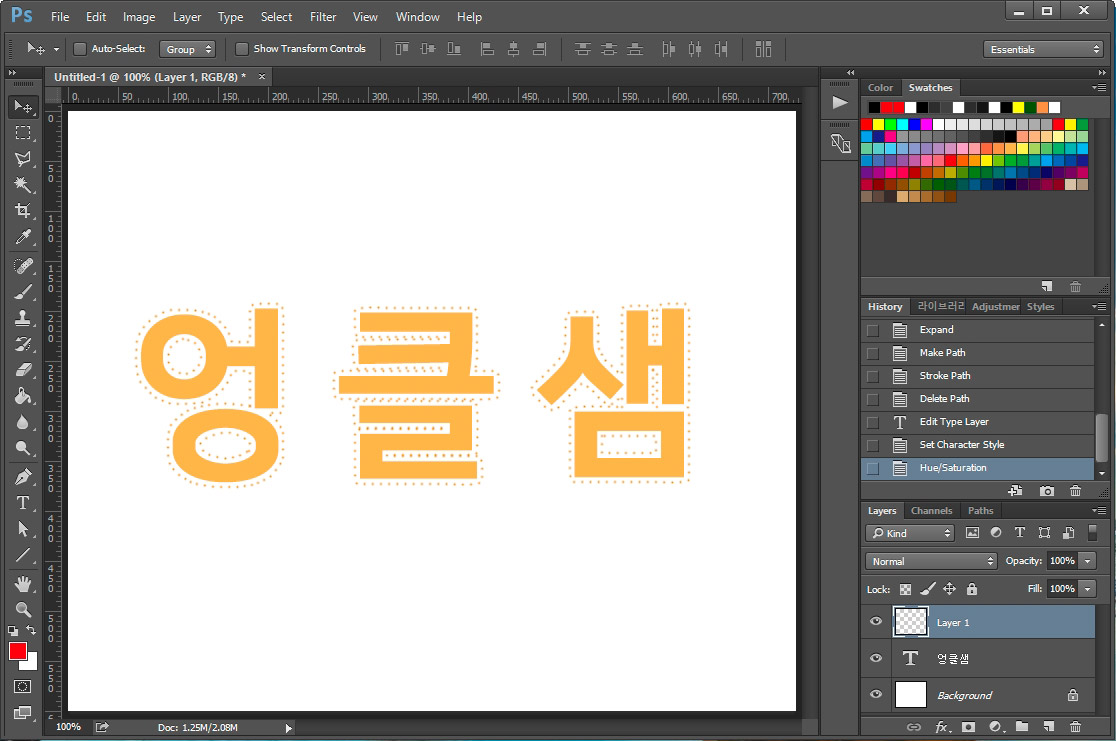
Task: Open the Normal blend mode dropdown
Action: click(930, 561)
